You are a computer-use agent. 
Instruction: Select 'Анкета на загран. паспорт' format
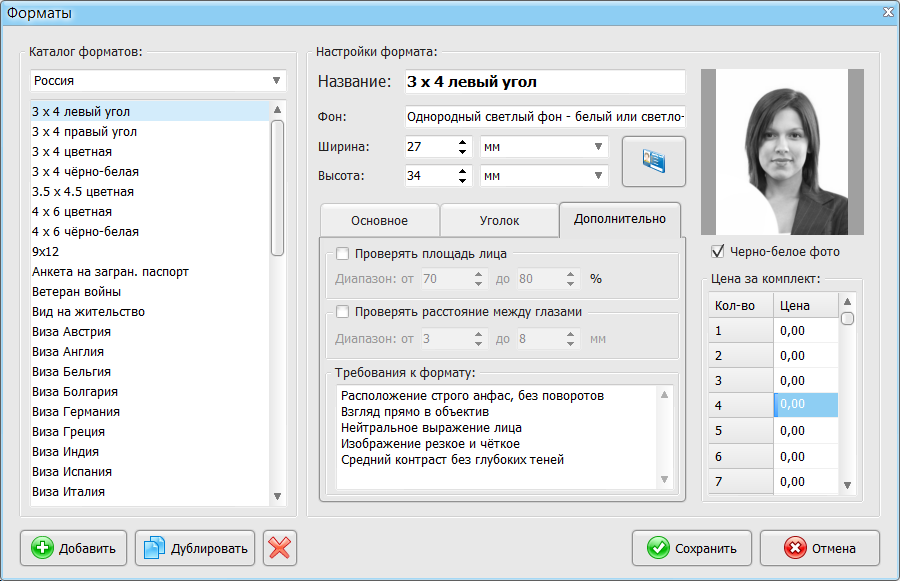(x=150, y=272)
